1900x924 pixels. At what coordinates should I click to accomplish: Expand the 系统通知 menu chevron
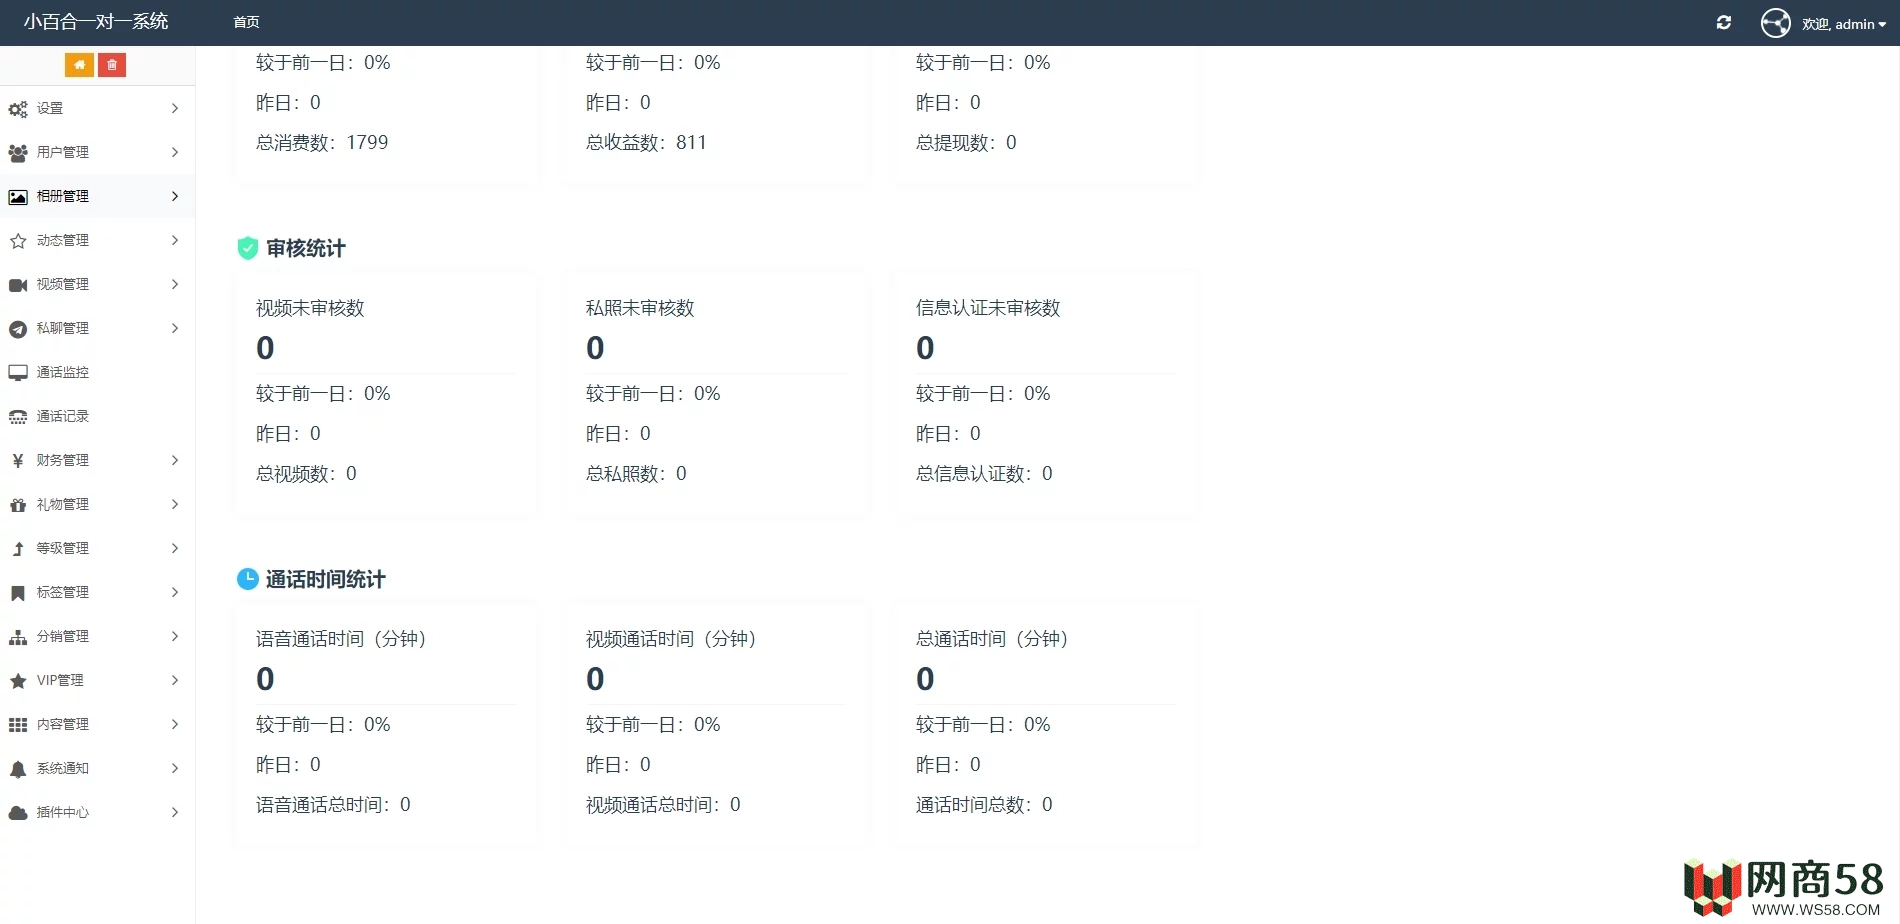point(175,768)
